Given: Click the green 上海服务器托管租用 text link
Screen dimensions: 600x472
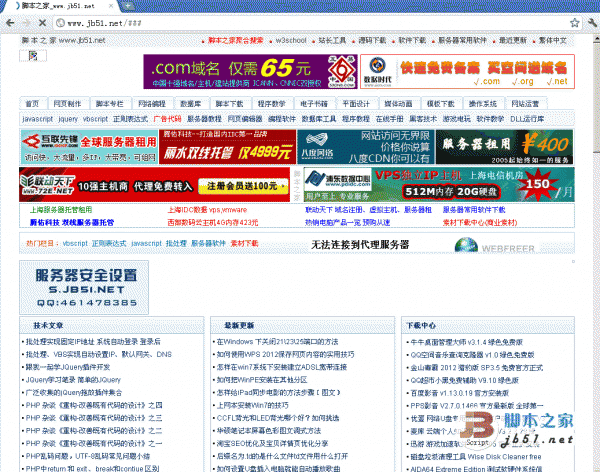Looking at the screenshot, I should [61, 210].
